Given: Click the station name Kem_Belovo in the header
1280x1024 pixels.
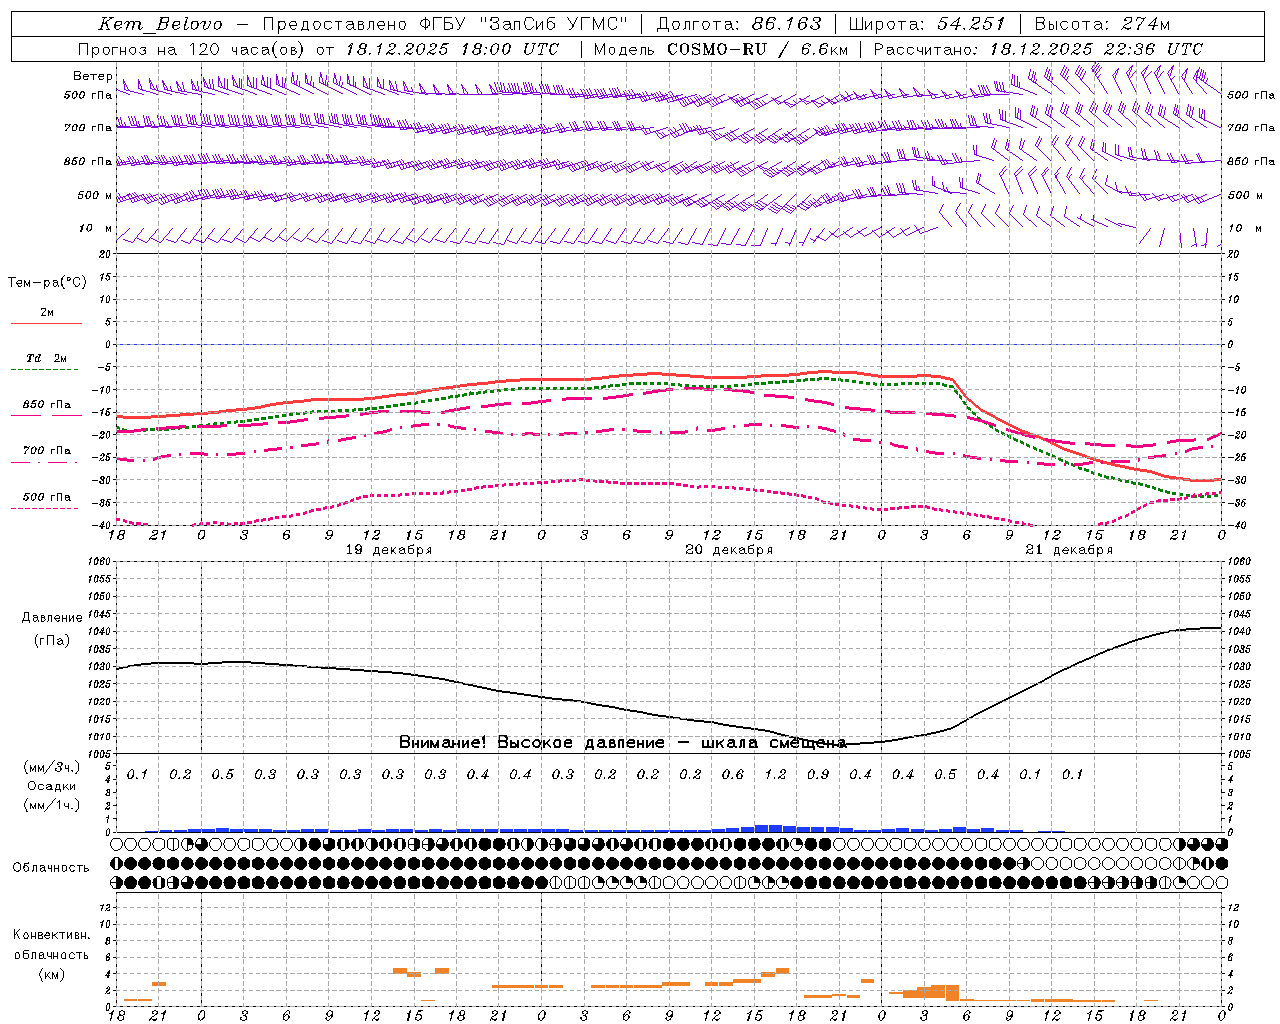Looking at the screenshot, I should click(160, 24).
